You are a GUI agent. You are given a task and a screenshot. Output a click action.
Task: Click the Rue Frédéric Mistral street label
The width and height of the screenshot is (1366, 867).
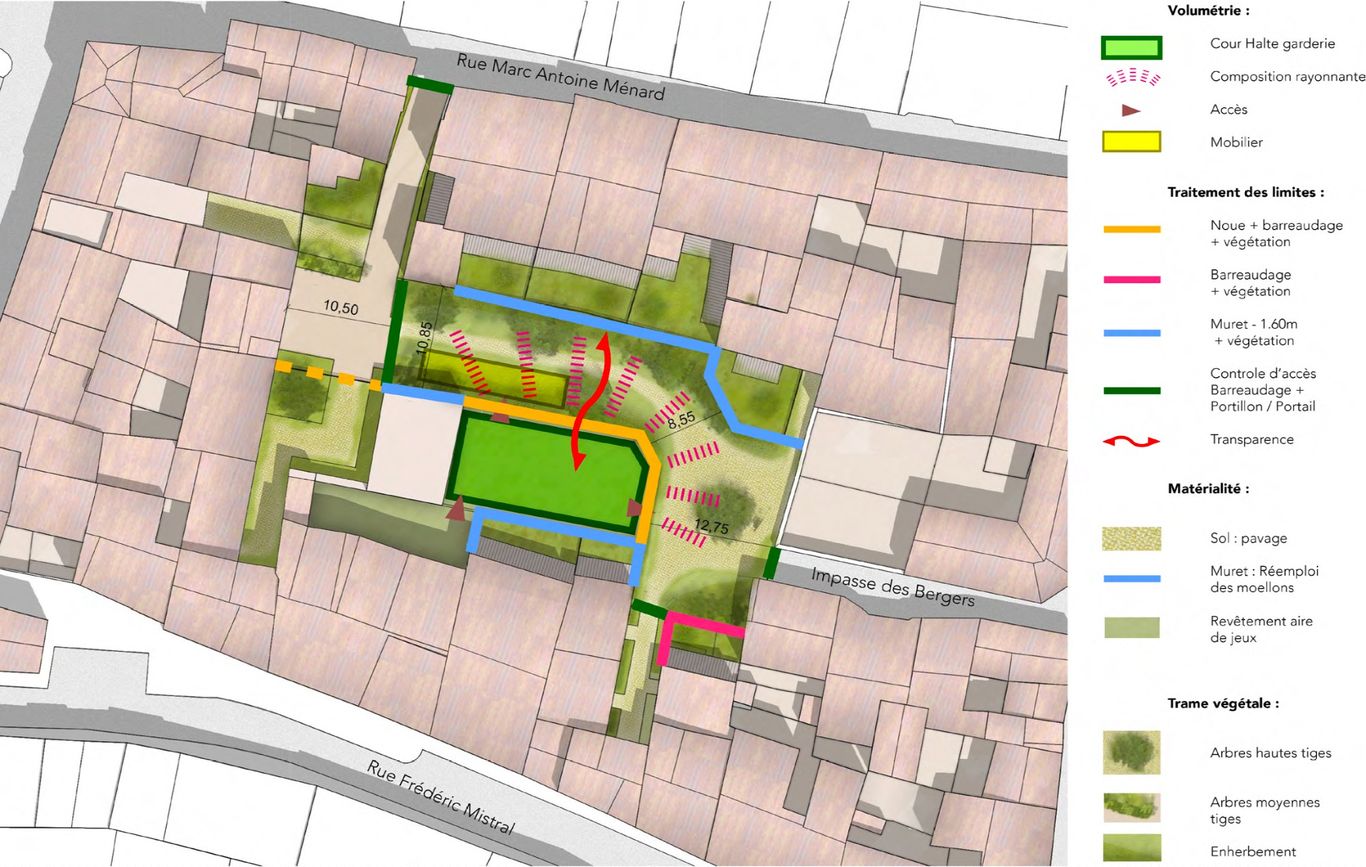[x=441, y=799]
